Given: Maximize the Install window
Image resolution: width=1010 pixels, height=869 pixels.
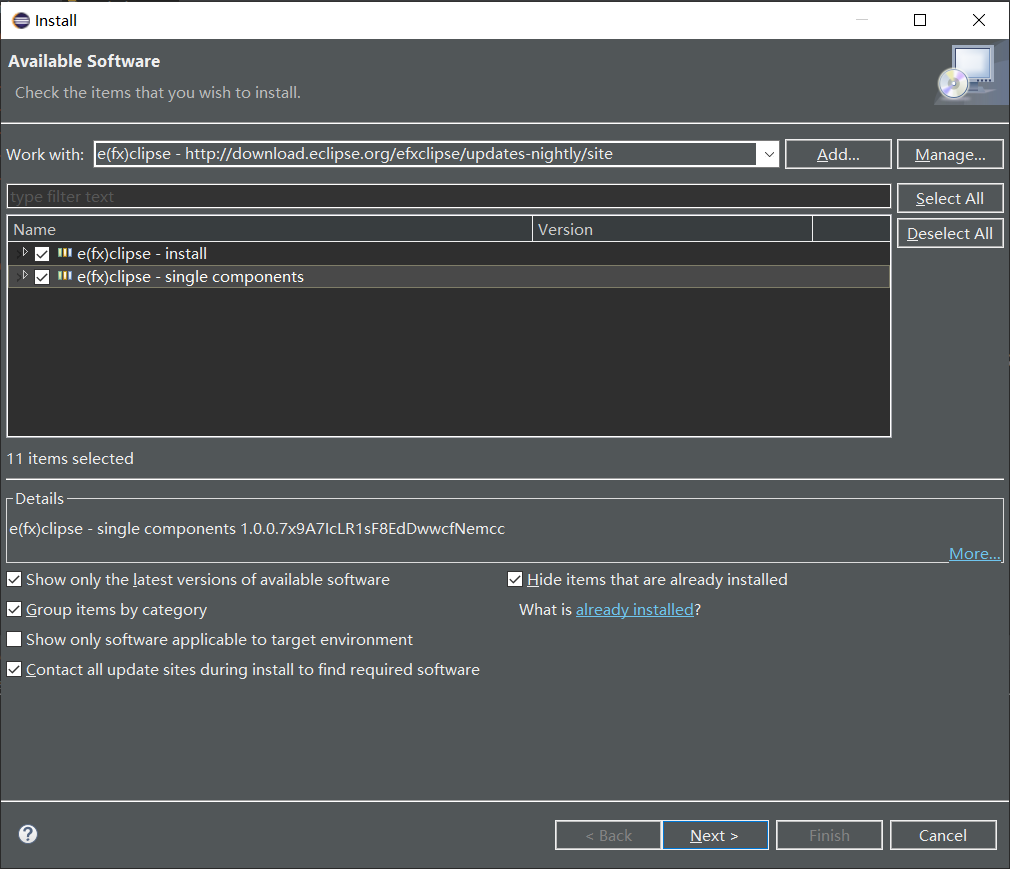Looking at the screenshot, I should click(920, 20).
